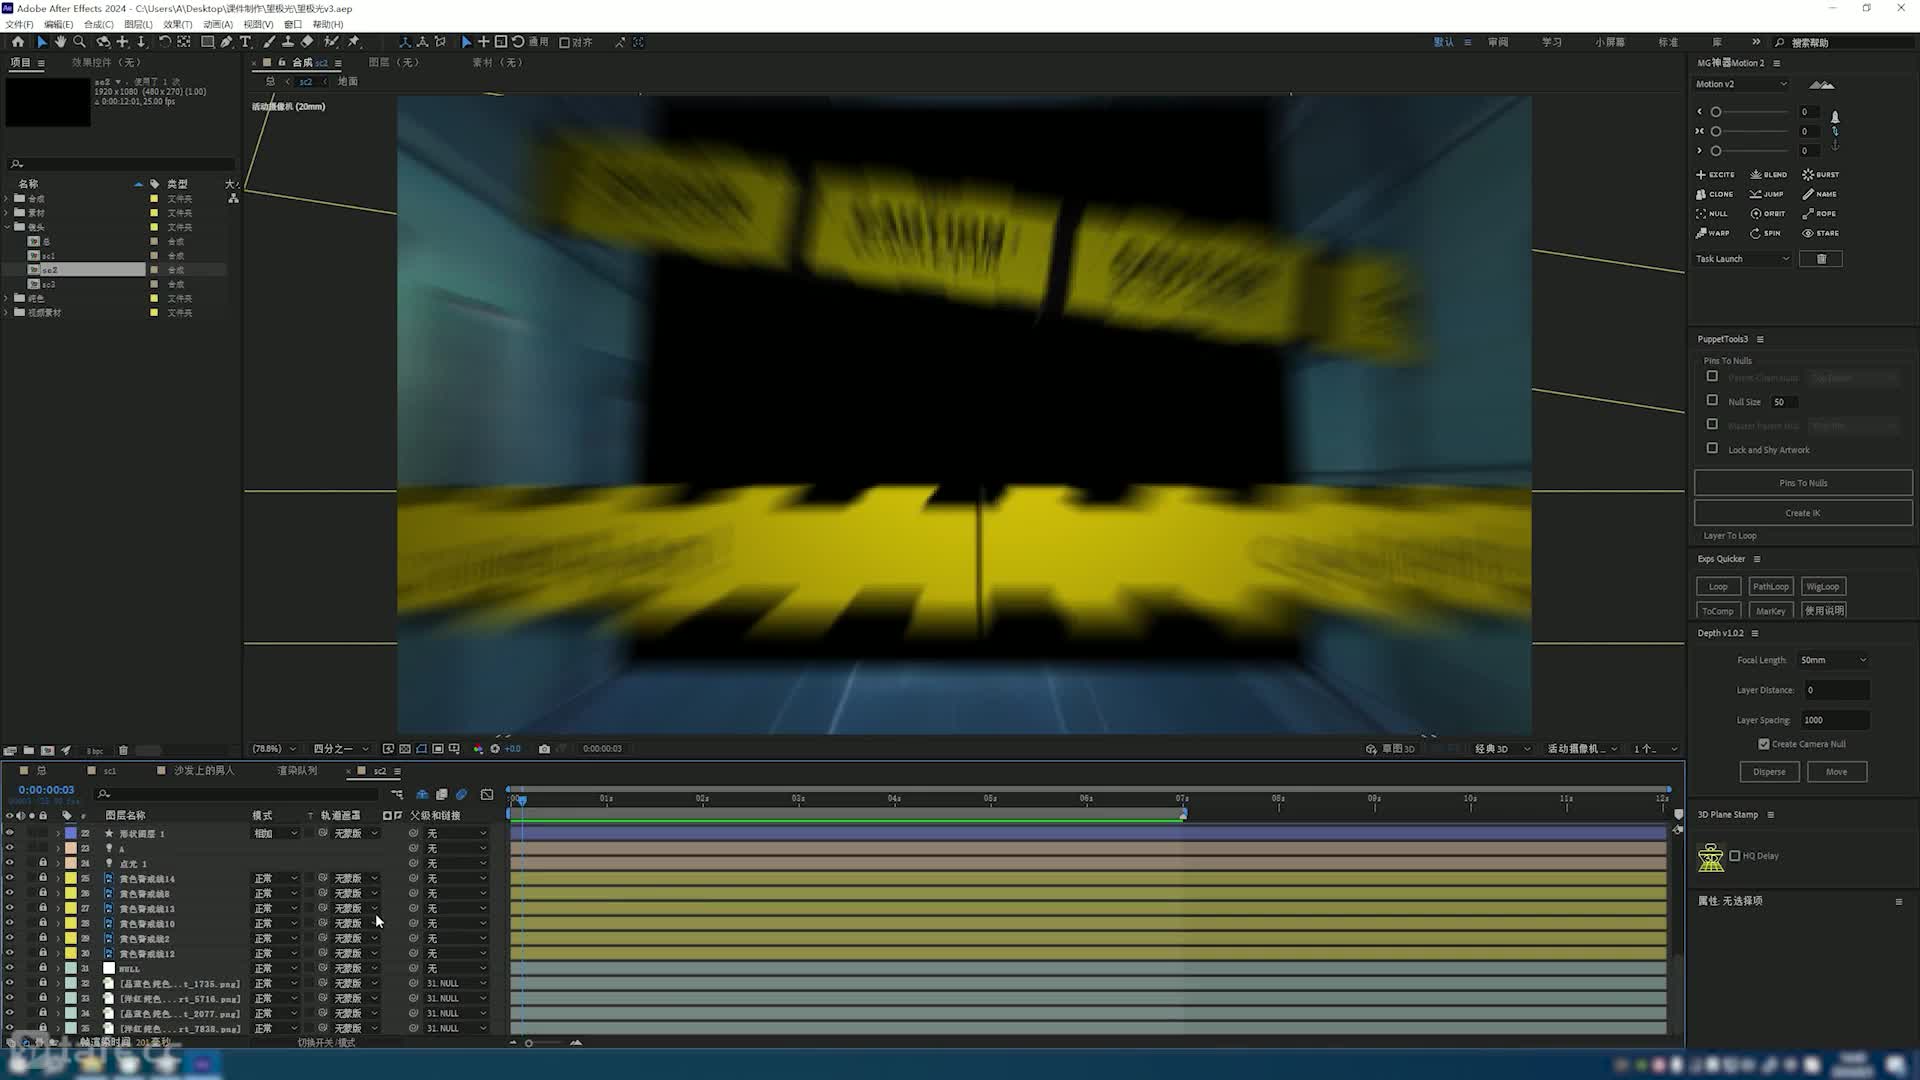Hide layer 22 形状图层 1 with eye toggle

10,833
